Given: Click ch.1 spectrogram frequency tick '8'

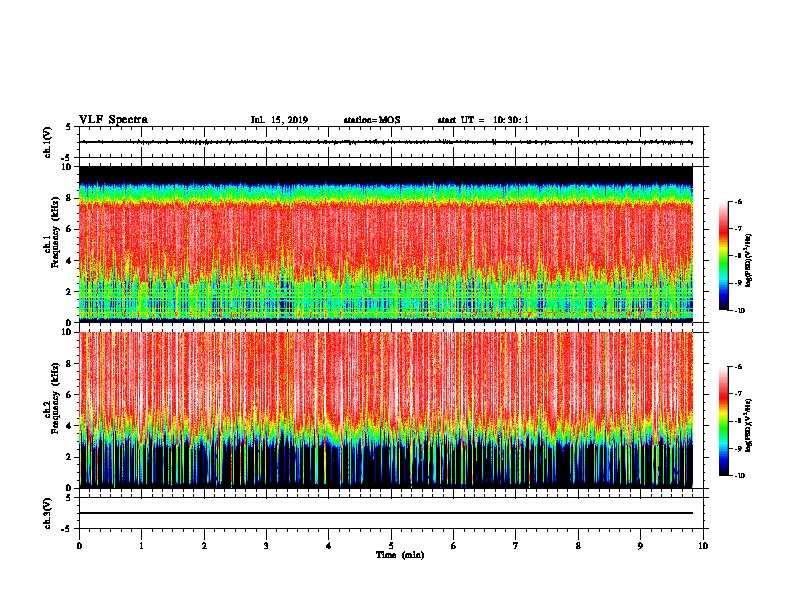Looking at the screenshot, I should click(x=70, y=198).
